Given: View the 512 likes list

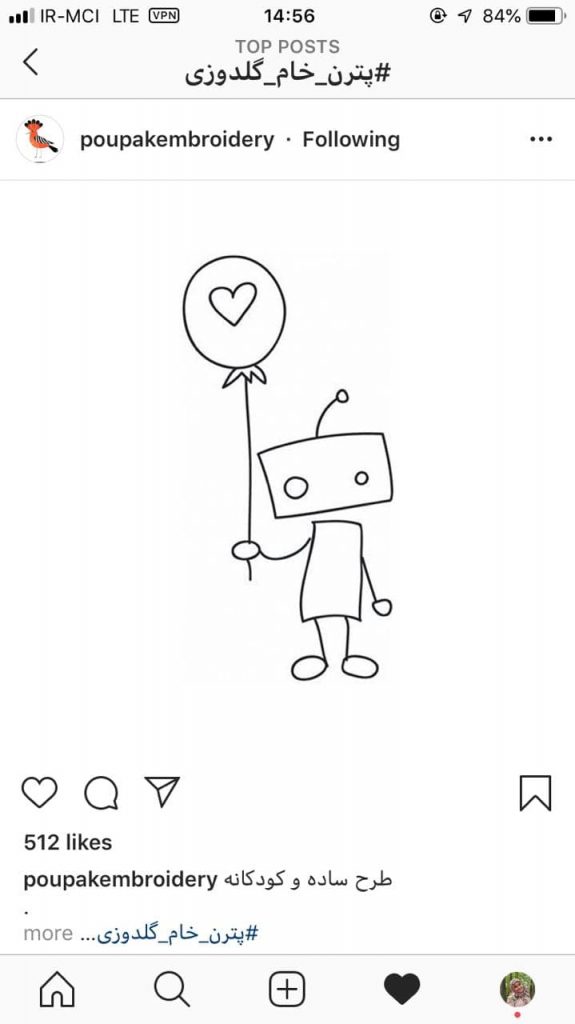Looking at the screenshot, I should point(68,842).
